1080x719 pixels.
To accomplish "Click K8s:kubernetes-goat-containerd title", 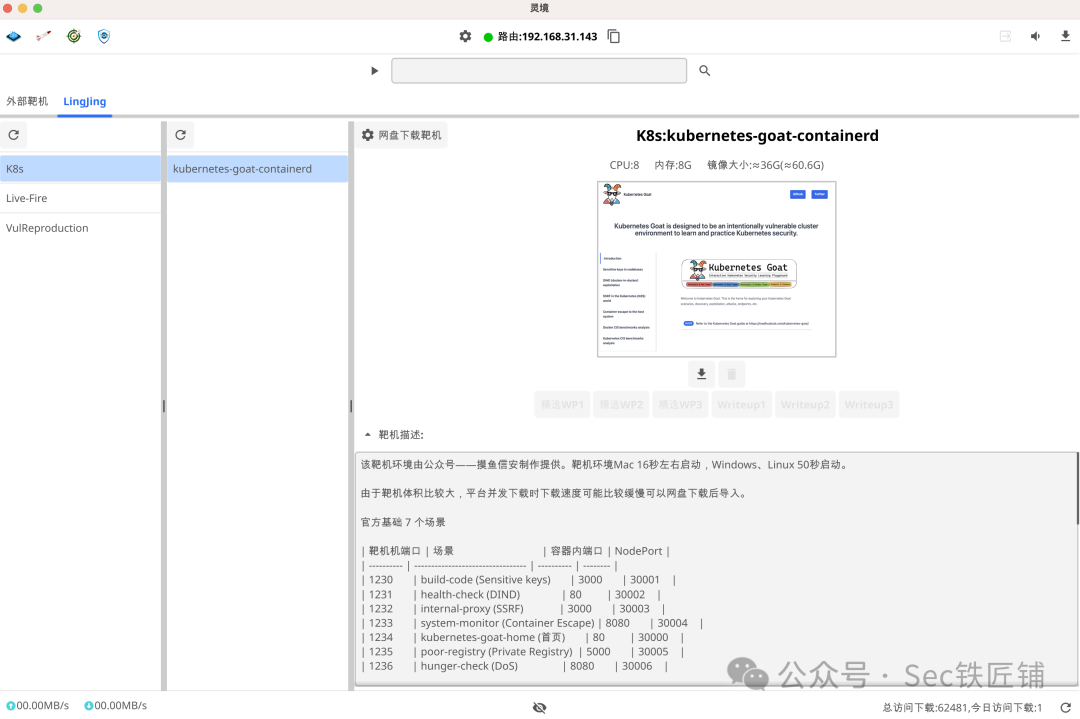I will point(757,136).
